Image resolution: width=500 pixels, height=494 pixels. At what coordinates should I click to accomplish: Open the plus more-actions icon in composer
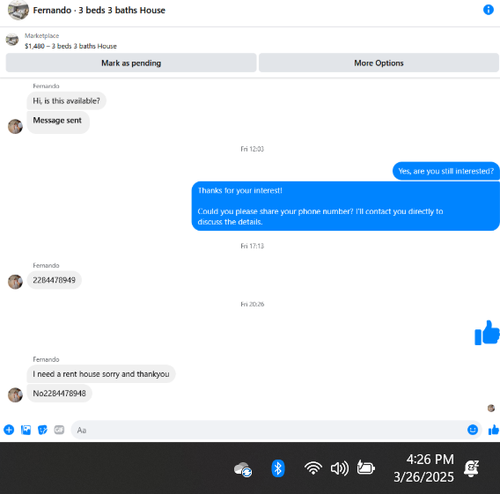(x=9, y=430)
